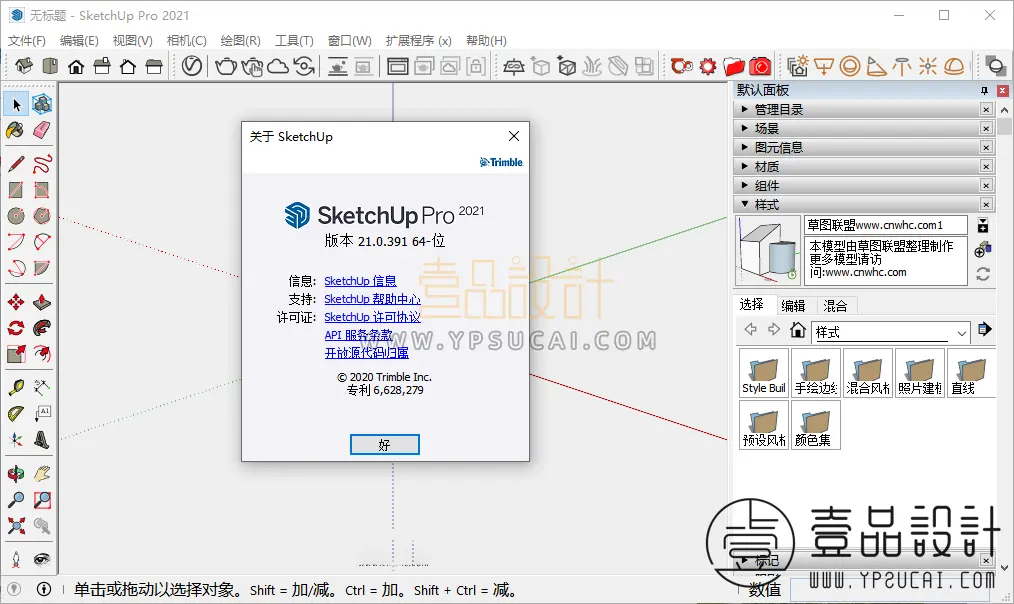The width and height of the screenshot is (1014, 604).
Task: Switch to the 混合 styles tab
Action: point(836,305)
